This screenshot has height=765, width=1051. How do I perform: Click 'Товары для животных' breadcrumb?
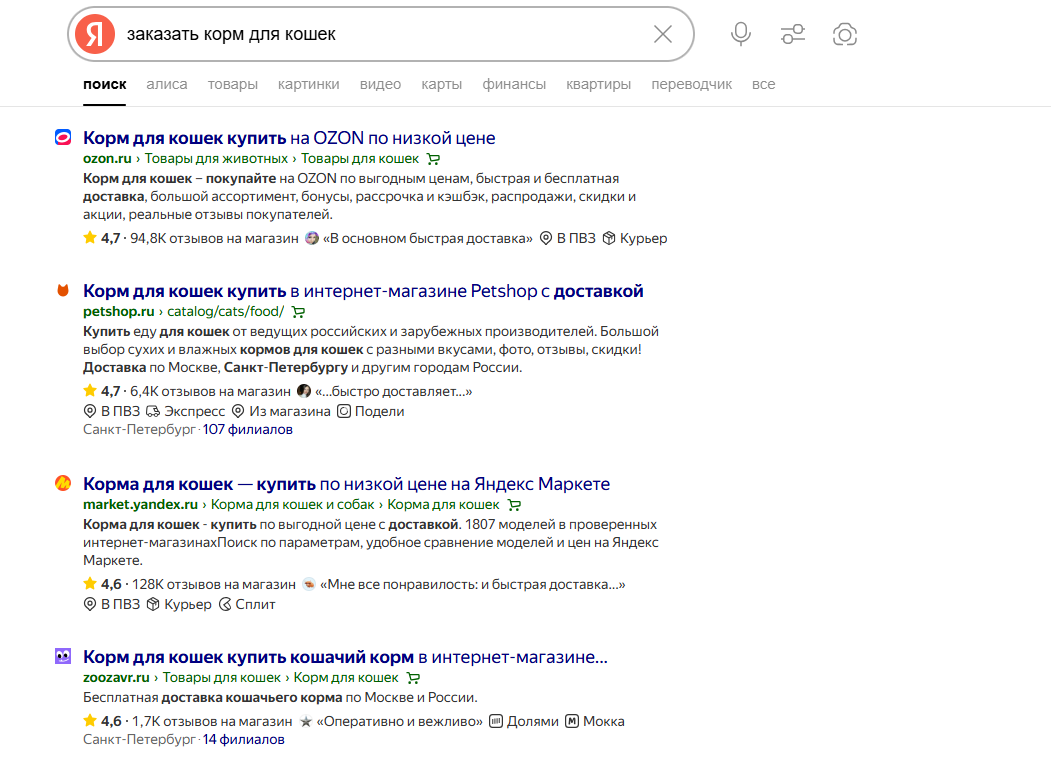(x=216, y=159)
